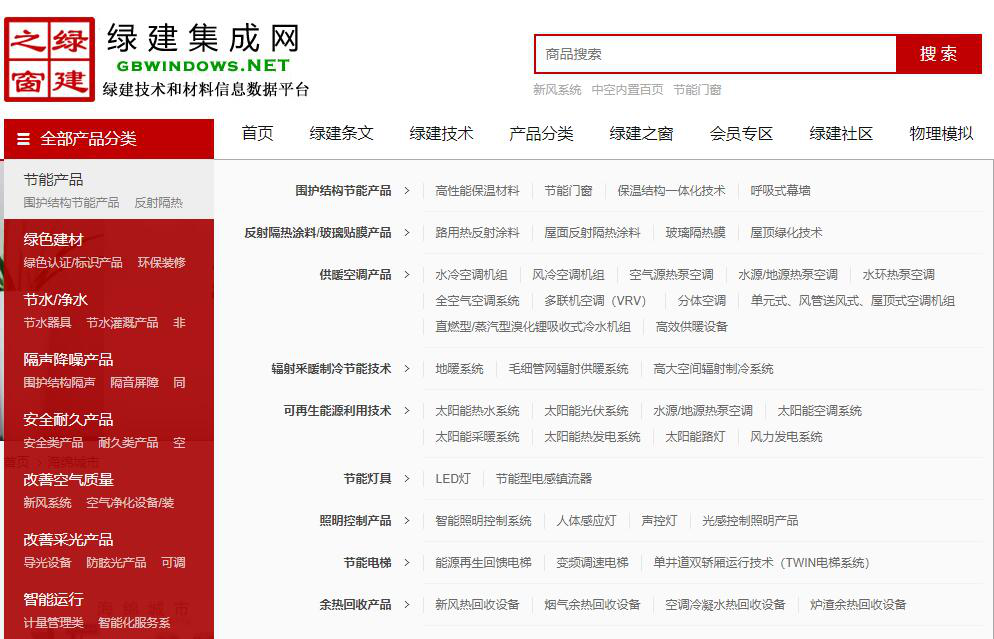Go to 绿建技术 in the nav bar
This screenshot has height=639, width=994.
pos(441,133)
